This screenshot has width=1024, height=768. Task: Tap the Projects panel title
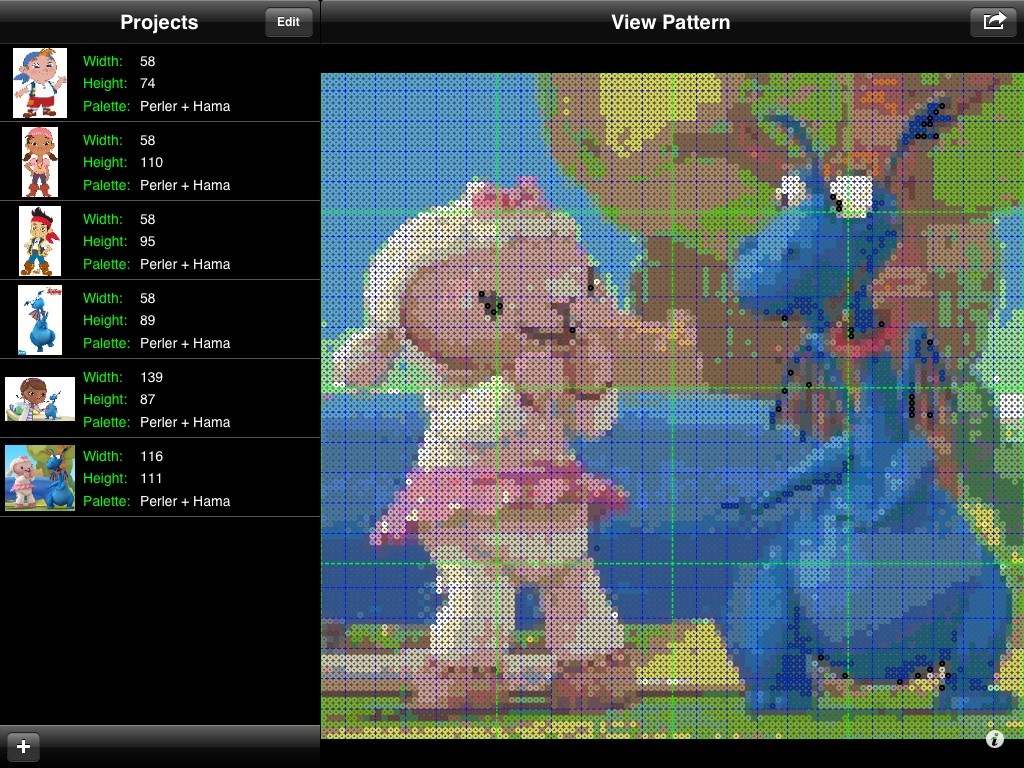point(159,22)
